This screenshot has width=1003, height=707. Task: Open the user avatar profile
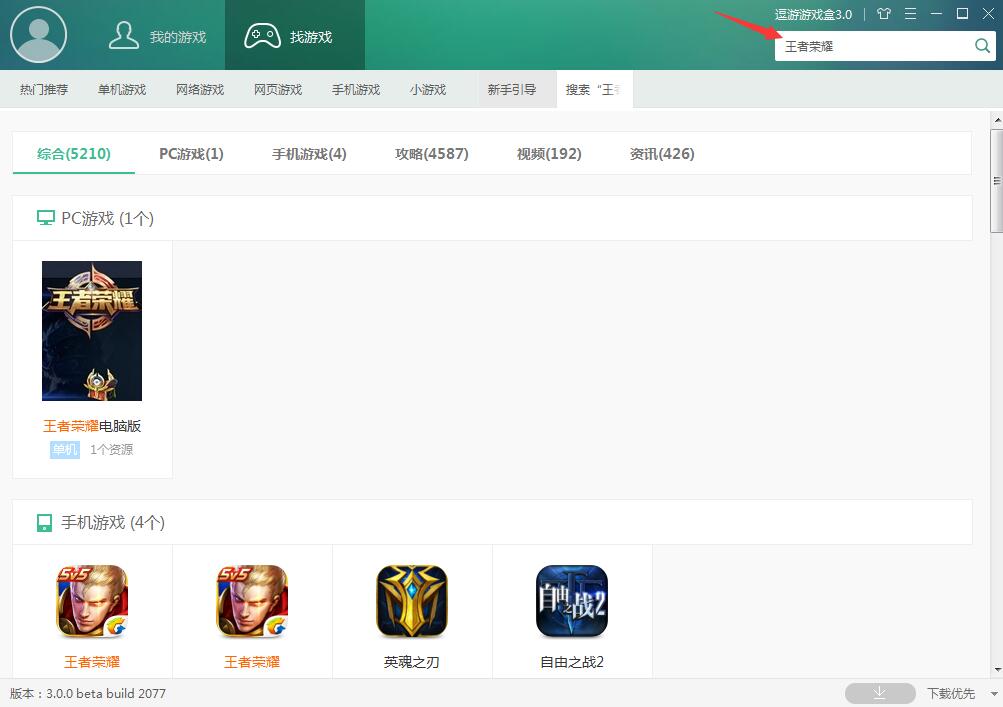[38, 35]
